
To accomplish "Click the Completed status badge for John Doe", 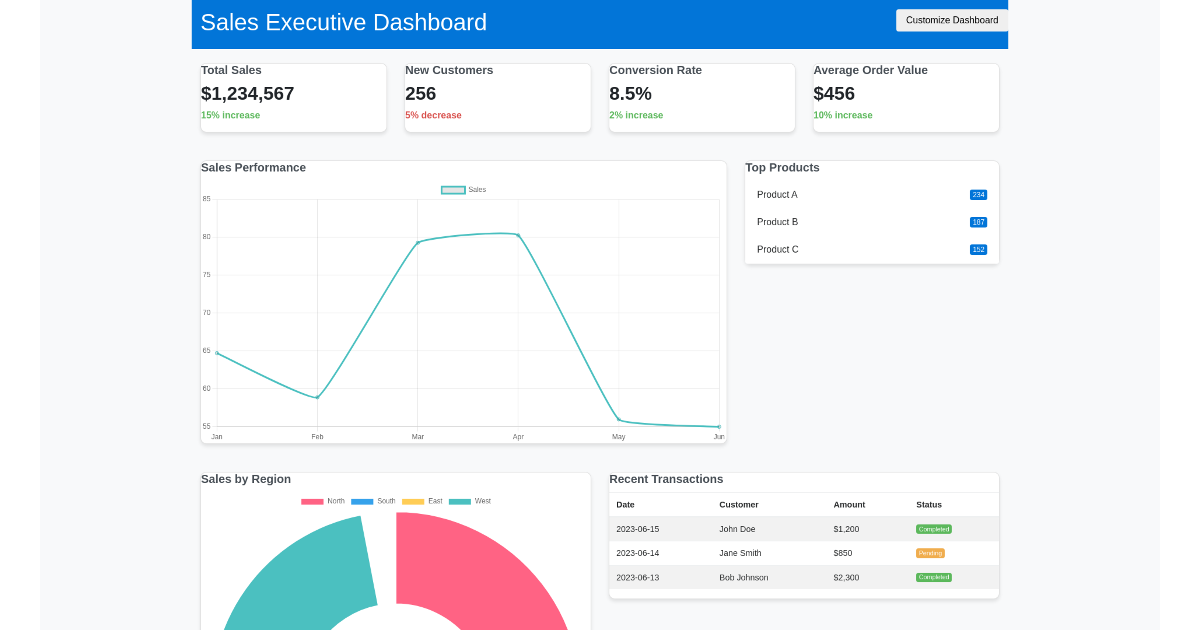I will coord(933,528).
